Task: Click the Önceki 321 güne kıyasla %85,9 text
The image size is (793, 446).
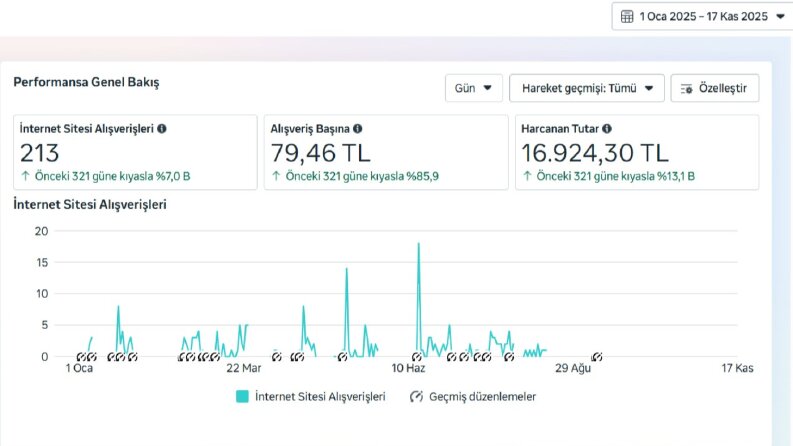Action: click(x=362, y=176)
